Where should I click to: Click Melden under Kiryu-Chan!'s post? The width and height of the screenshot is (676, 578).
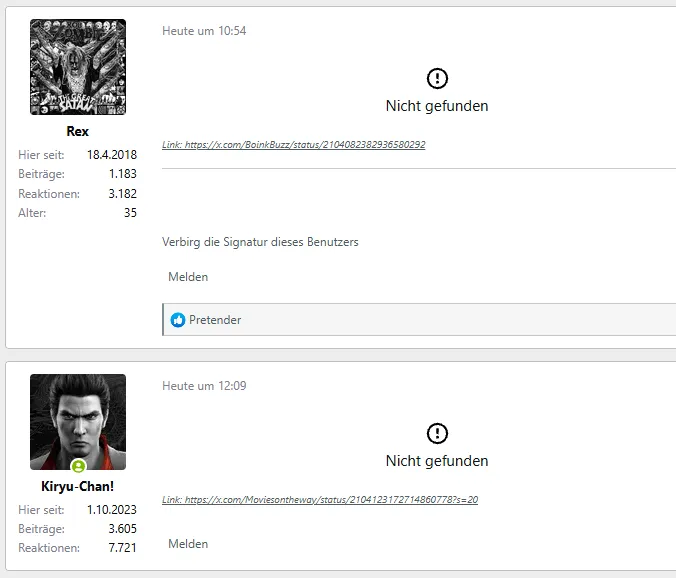188,544
